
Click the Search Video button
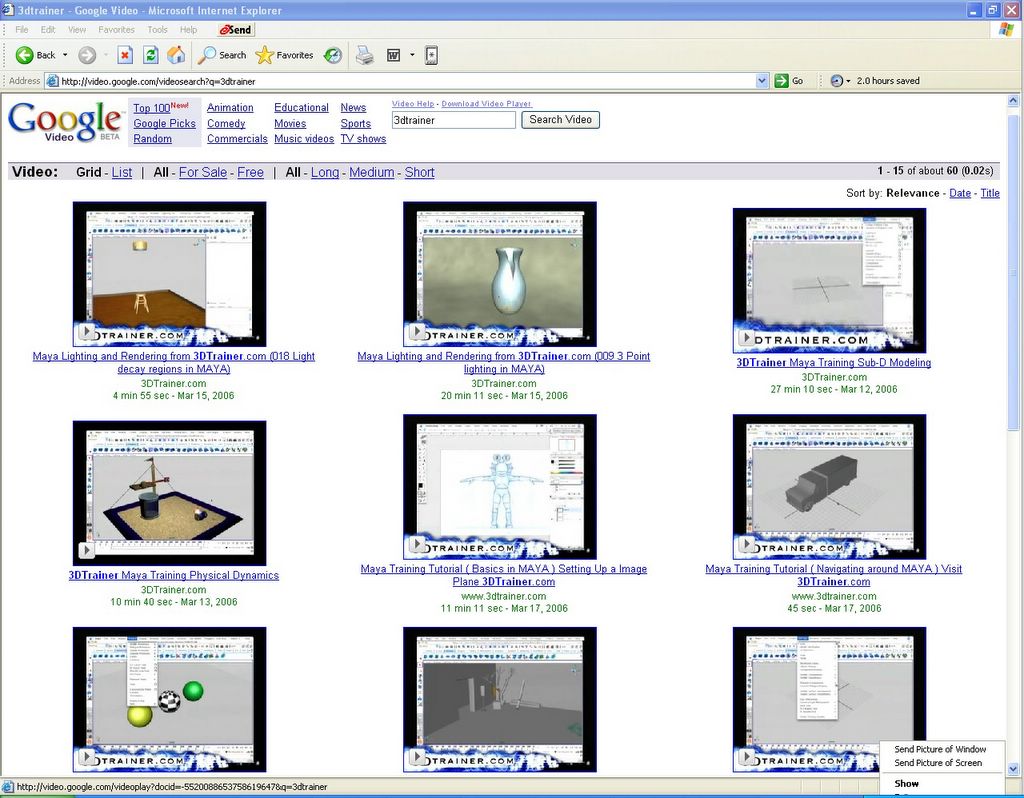coord(560,120)
